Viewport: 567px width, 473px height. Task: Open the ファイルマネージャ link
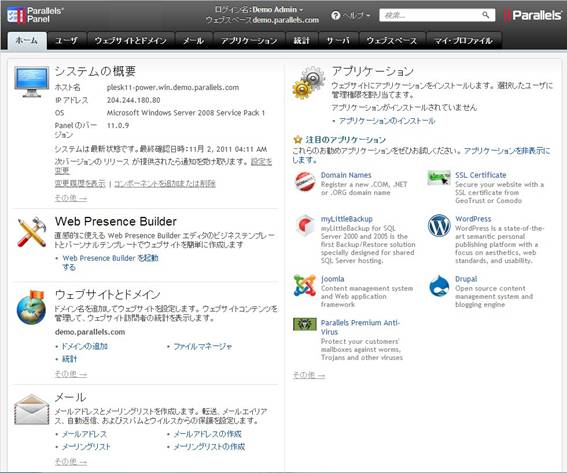click(x=202, y=346)
